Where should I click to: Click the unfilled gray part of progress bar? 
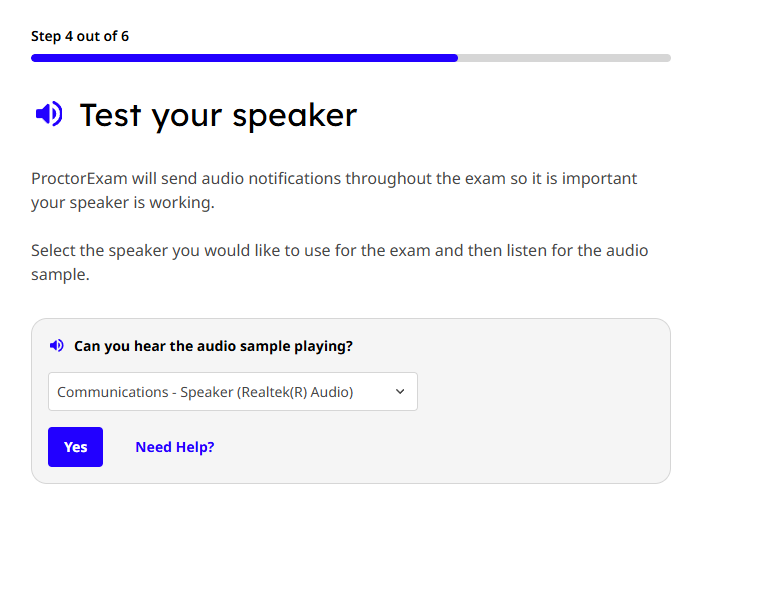[x=564, y=58]
